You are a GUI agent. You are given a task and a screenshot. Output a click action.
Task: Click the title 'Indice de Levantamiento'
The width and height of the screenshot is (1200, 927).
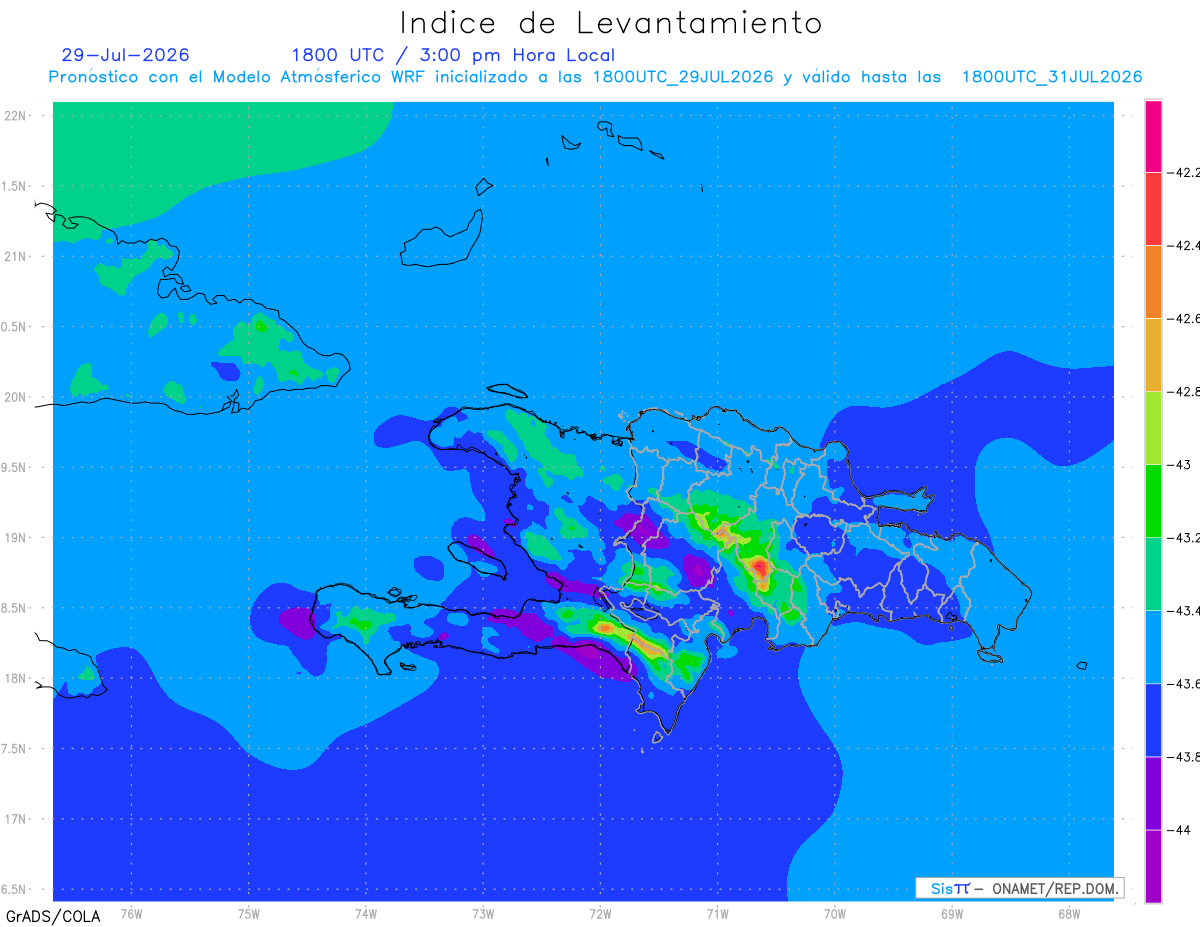click(611, 22)
